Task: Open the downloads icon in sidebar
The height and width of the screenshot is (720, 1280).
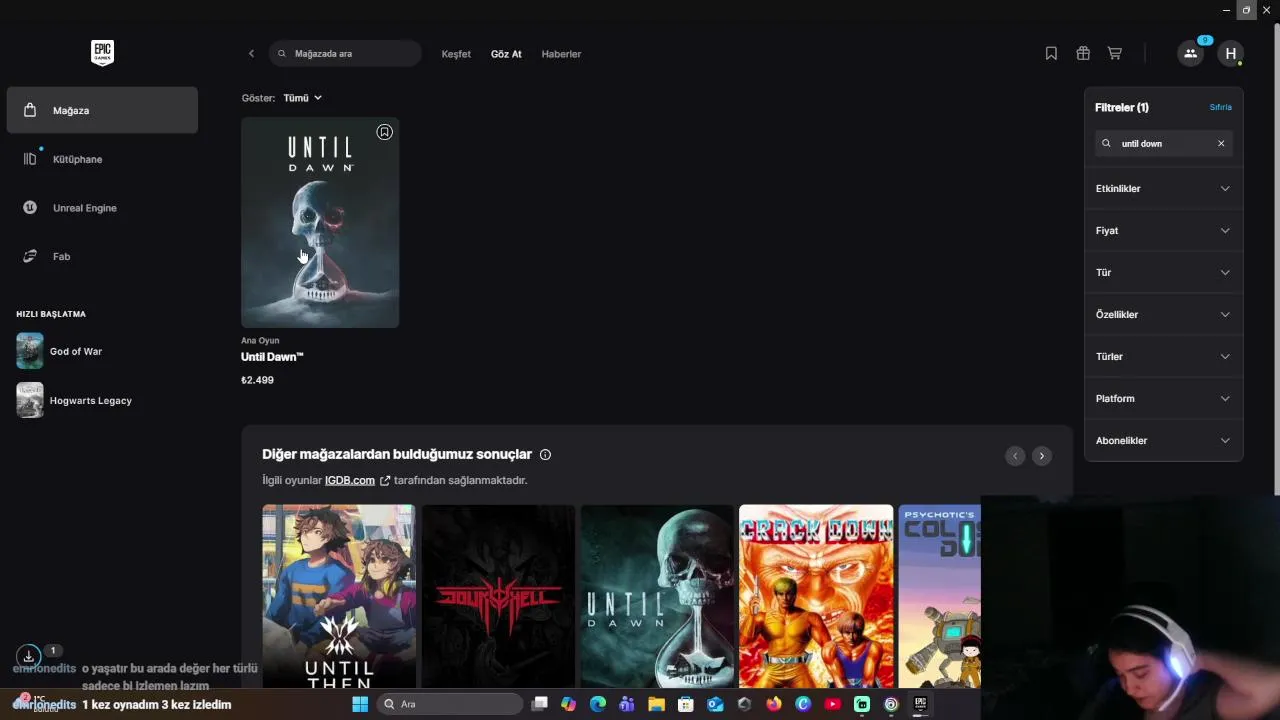Action: pyautogui.click(x=29, y=656)
